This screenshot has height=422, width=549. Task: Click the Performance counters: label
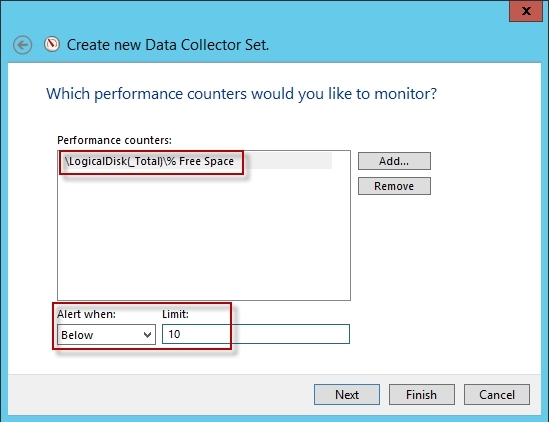[x=114, y=140]
